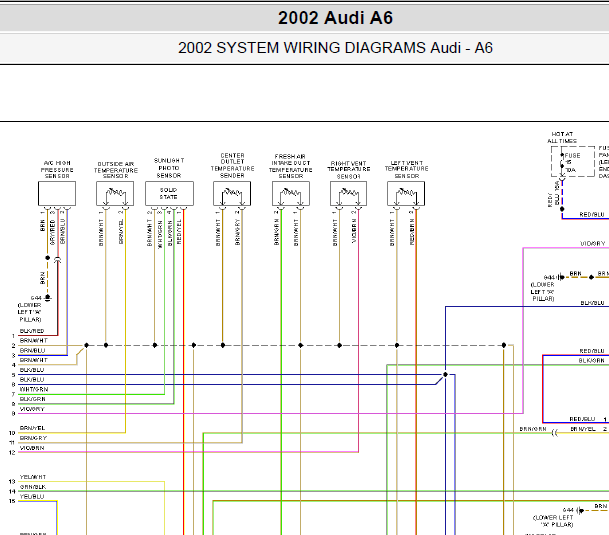Select the "GRN/BLK" label on wire 14
This screenshot has width=609, height=535.
click(33, 487)
